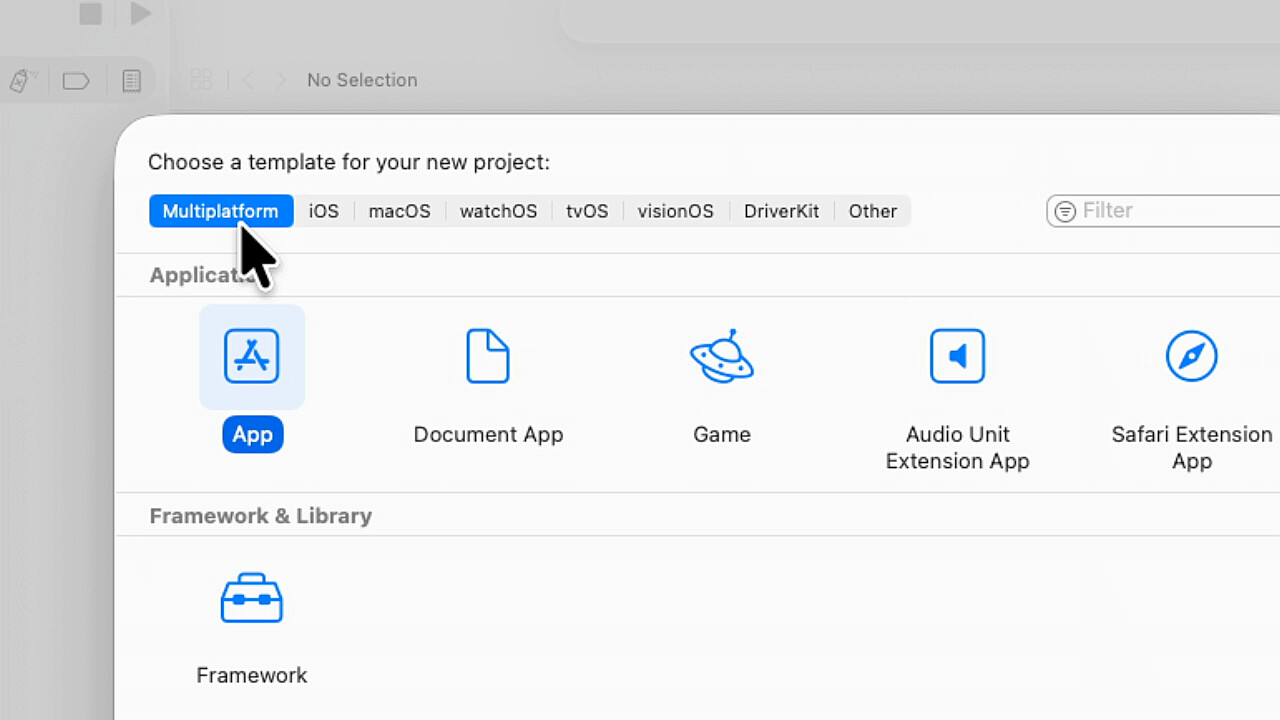Image resolution: width=1280 pixels, height=720 pixels.
Task: Open the Other templates tab
Action: [x=873, y=211]
